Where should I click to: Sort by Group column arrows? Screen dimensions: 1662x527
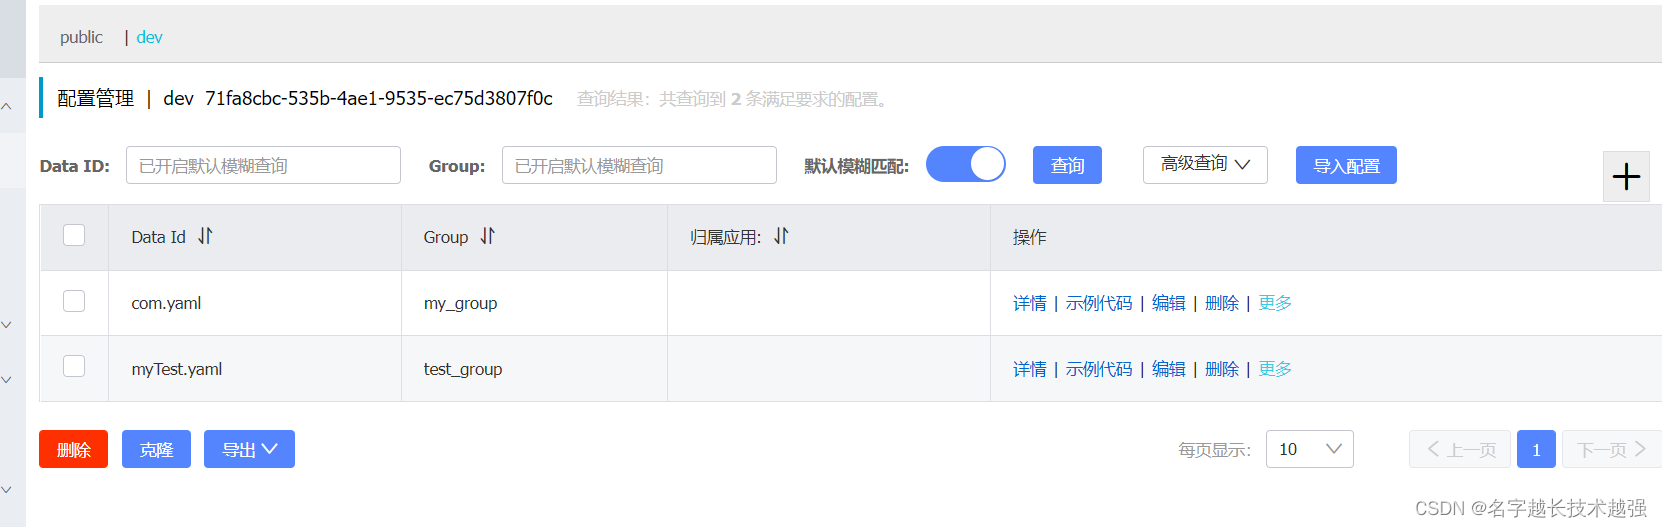(x=487, y=236)
